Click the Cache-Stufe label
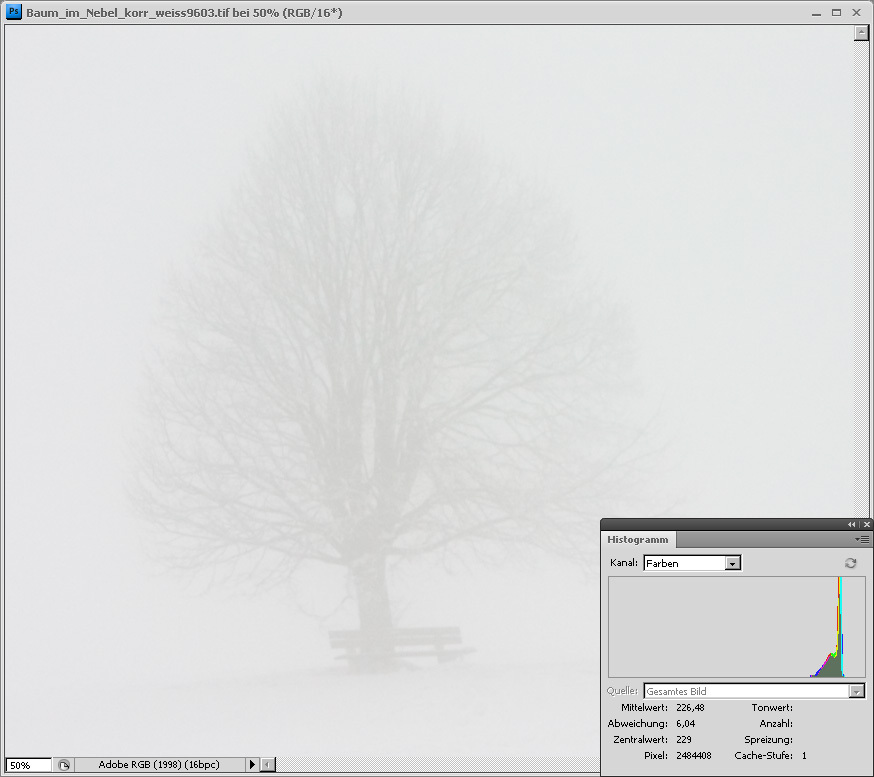This screenshot has height=777, width=874. [x=764, y=756]
